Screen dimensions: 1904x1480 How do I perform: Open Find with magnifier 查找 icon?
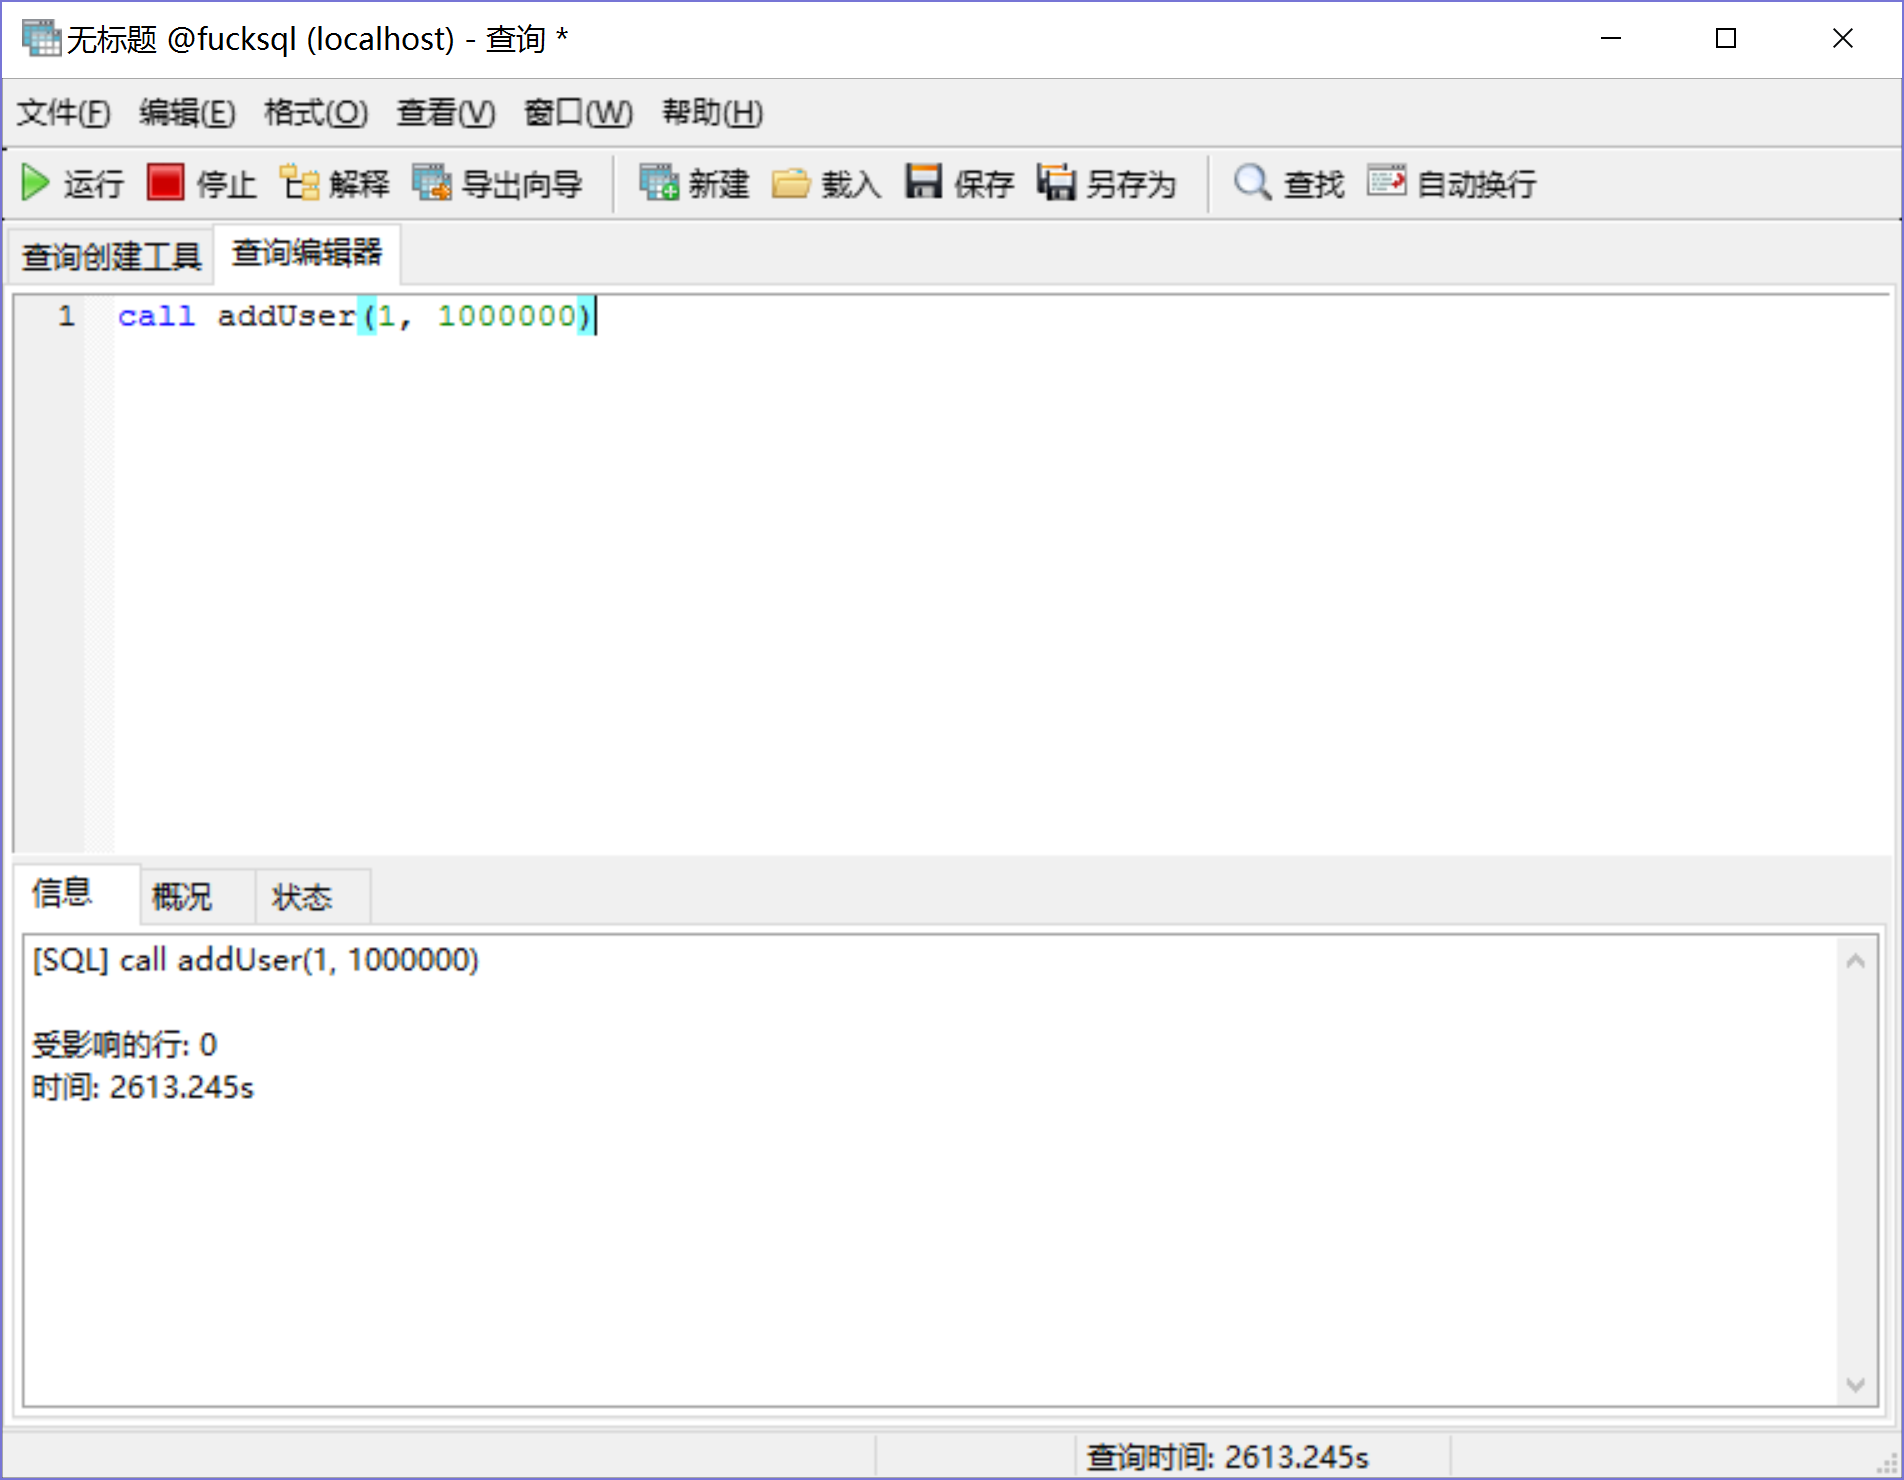click(x=1252, y=183)
